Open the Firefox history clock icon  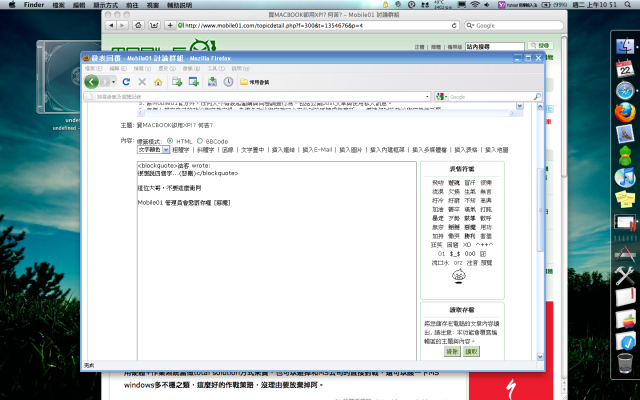tap(229, 82)
